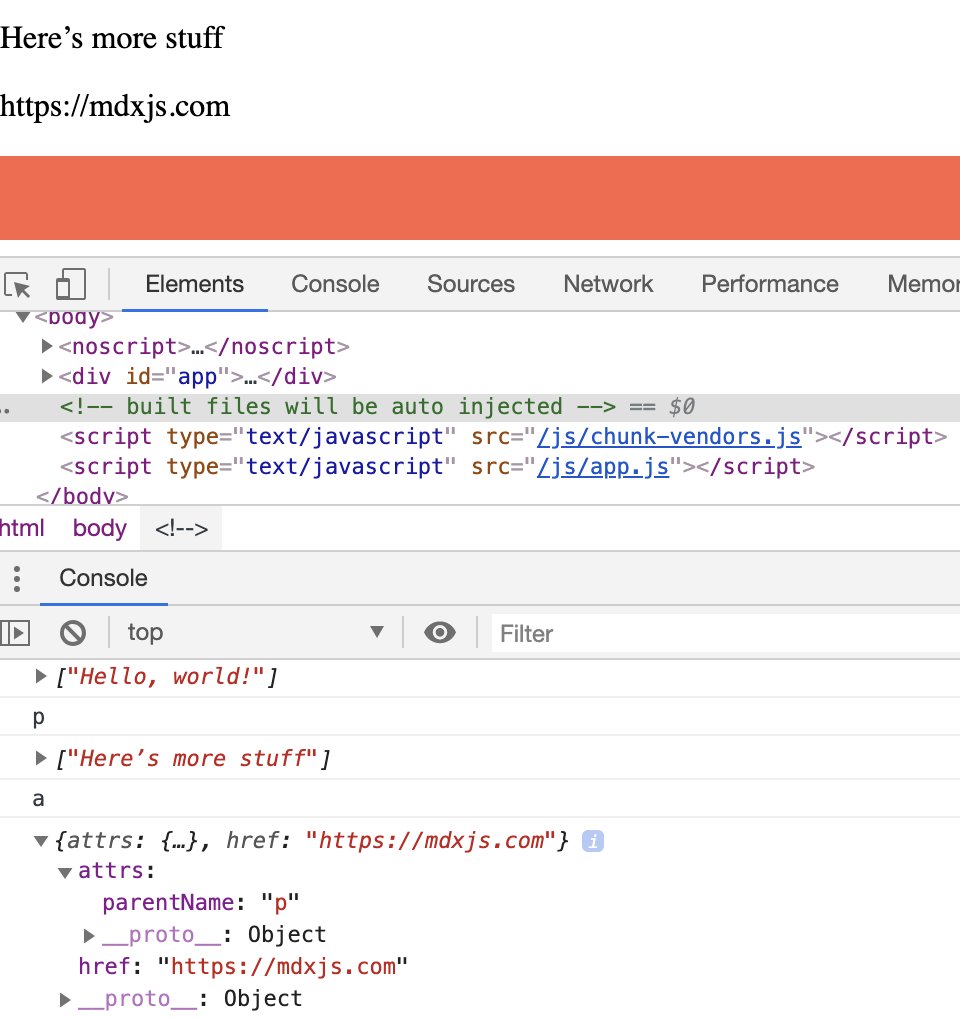The width and height of the screenshot is (960, 1020).
Task: Click the console log line 'p'
Action: tap(38, 717)
